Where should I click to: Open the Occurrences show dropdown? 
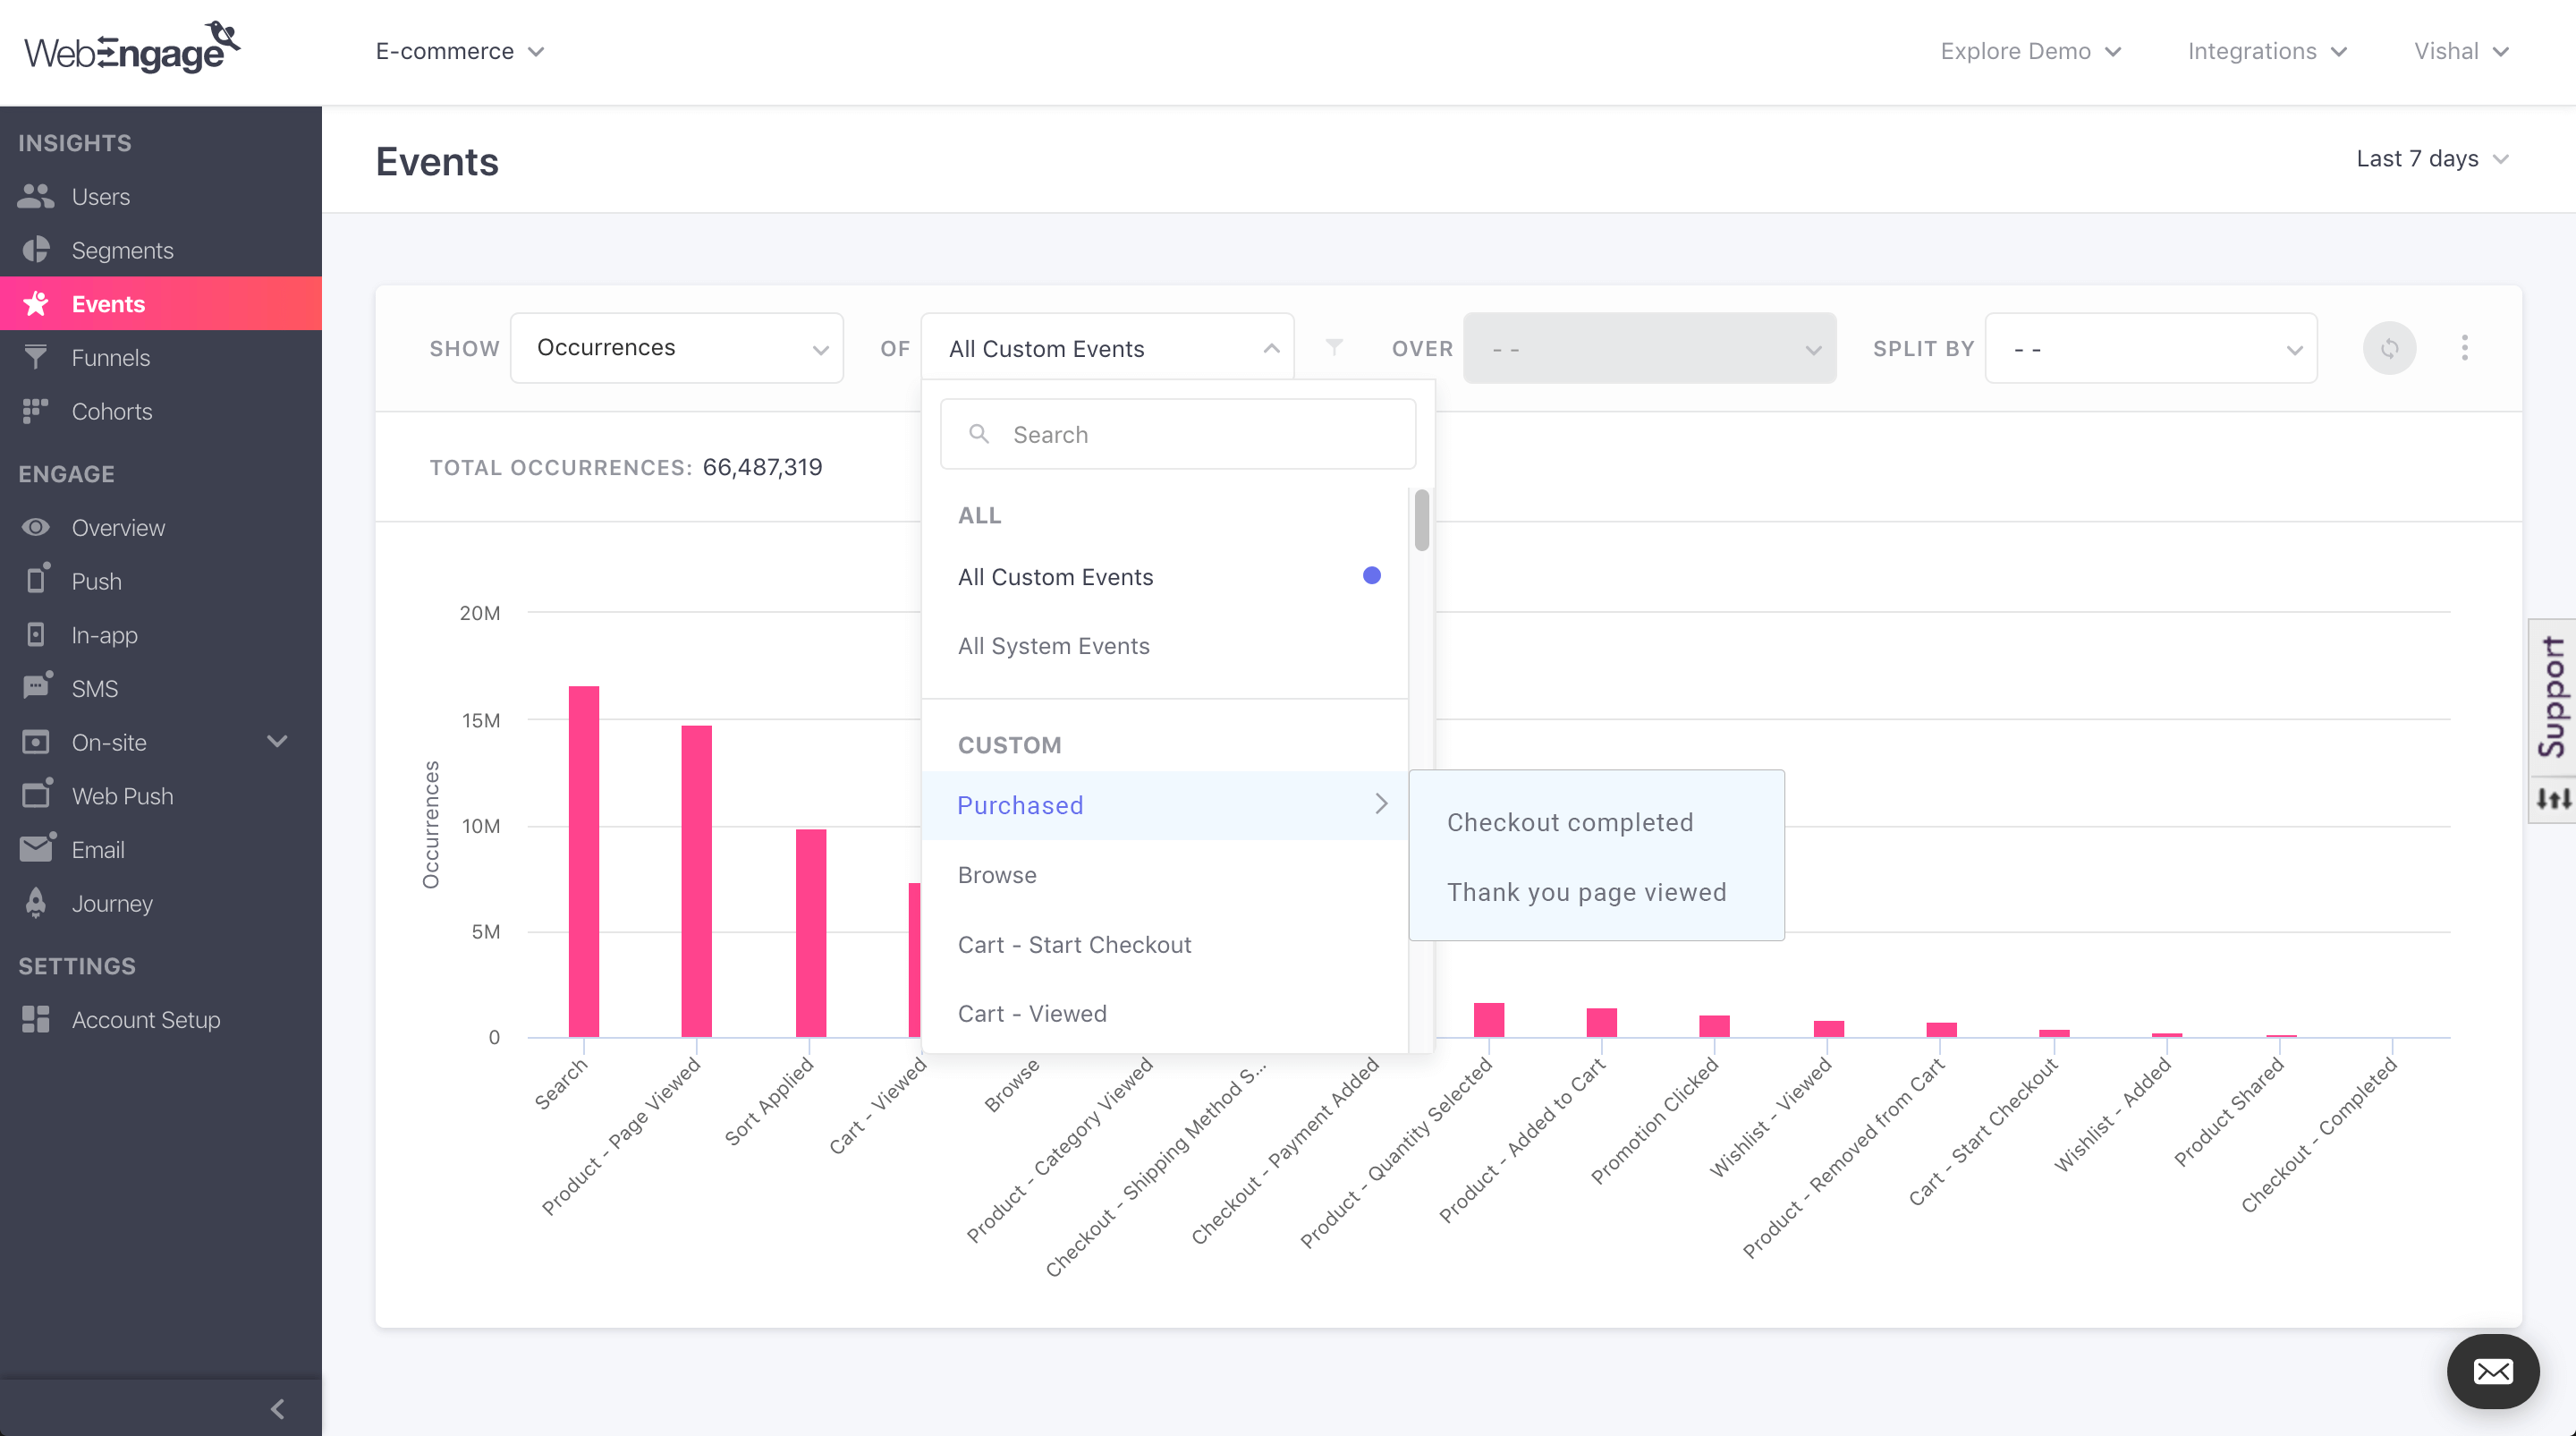[x=677, y=348]
